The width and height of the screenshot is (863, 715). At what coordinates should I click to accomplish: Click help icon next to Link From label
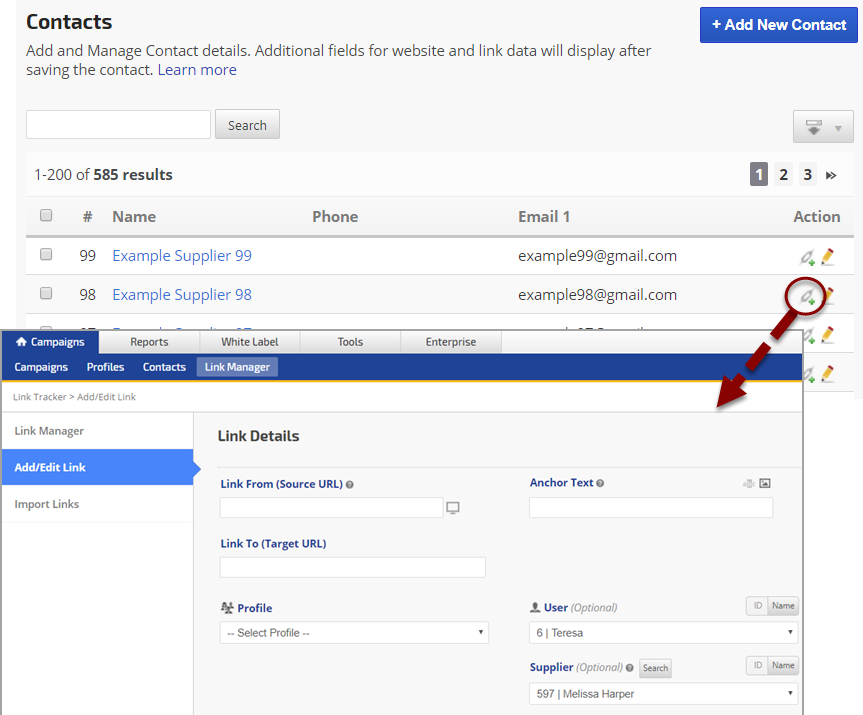349,485
